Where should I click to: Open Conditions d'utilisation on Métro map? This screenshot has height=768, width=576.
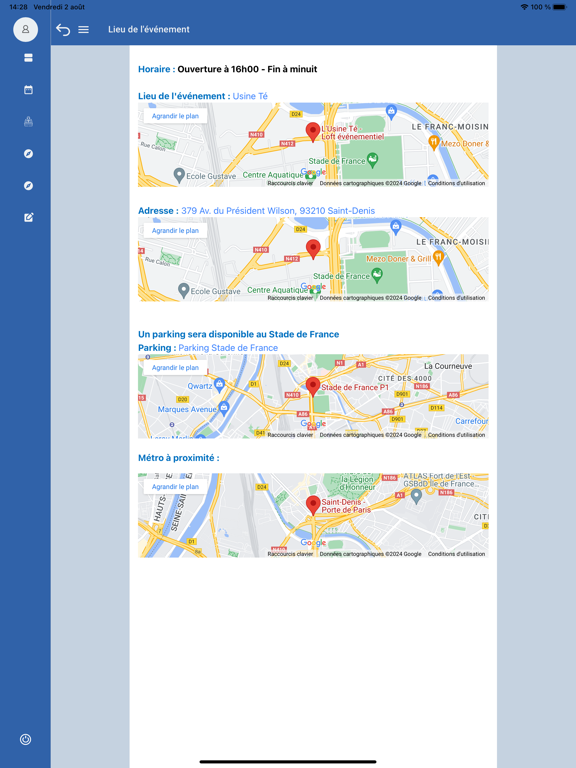pos(456,554)
